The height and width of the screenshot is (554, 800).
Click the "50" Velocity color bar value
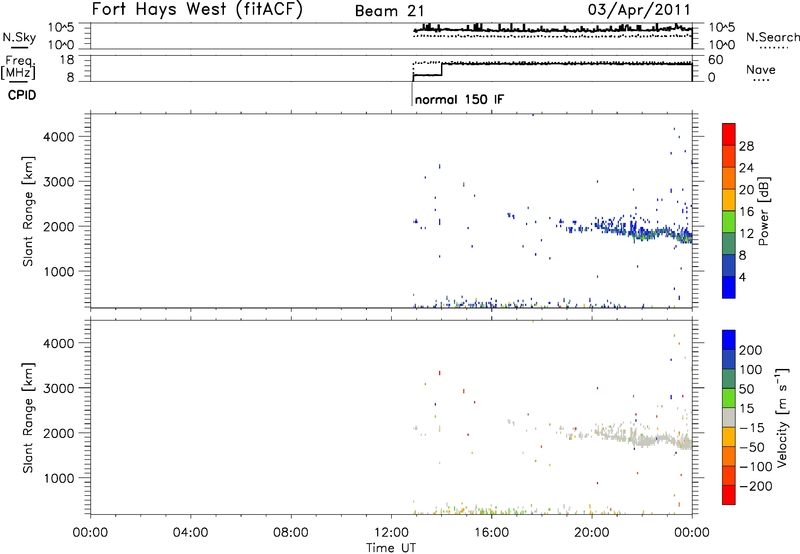tap(747, 389)
